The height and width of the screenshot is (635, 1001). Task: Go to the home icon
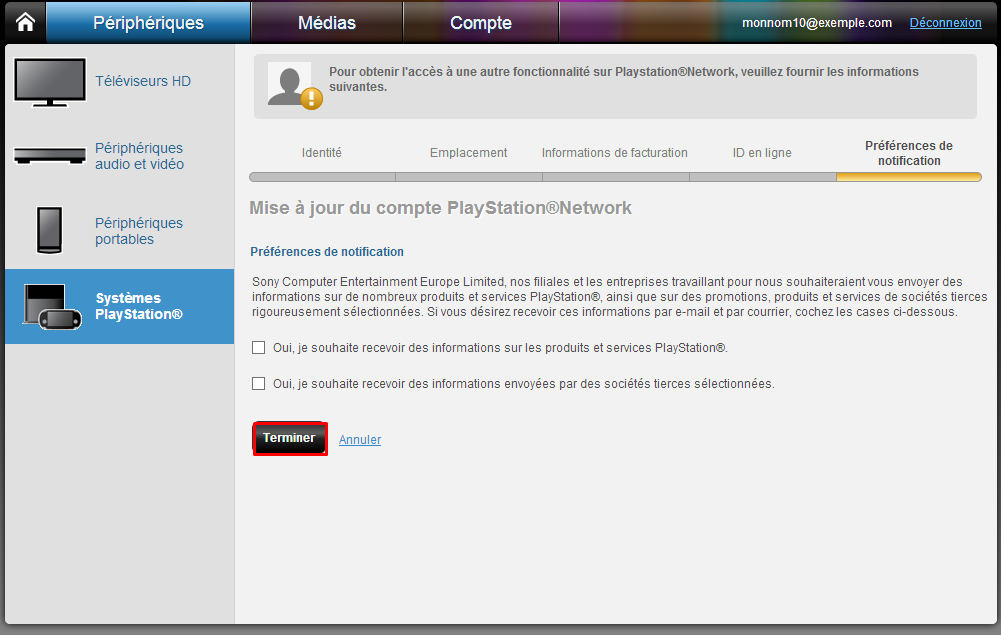point(26,22)
